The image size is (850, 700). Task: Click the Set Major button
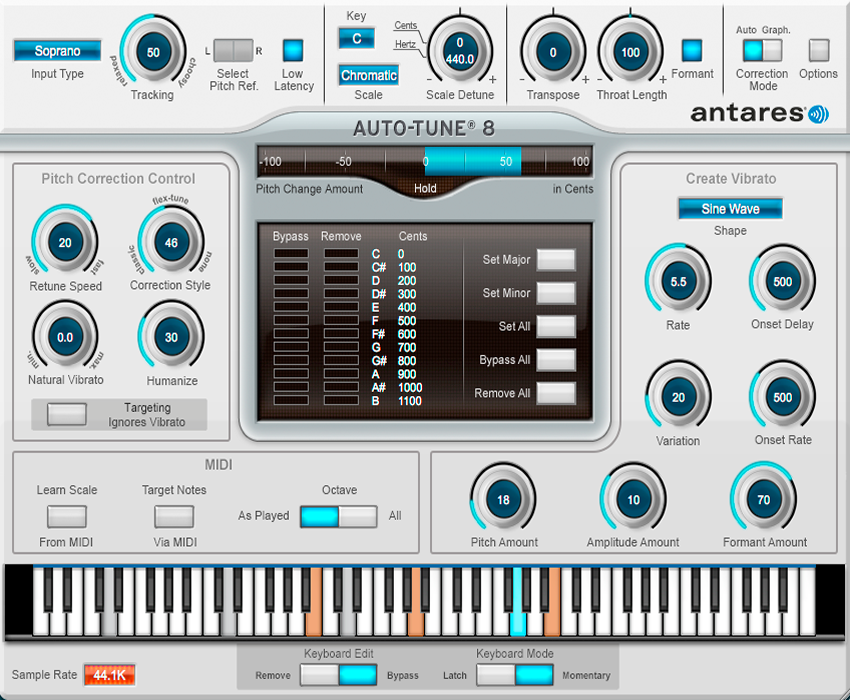click(x=556, y=260)
